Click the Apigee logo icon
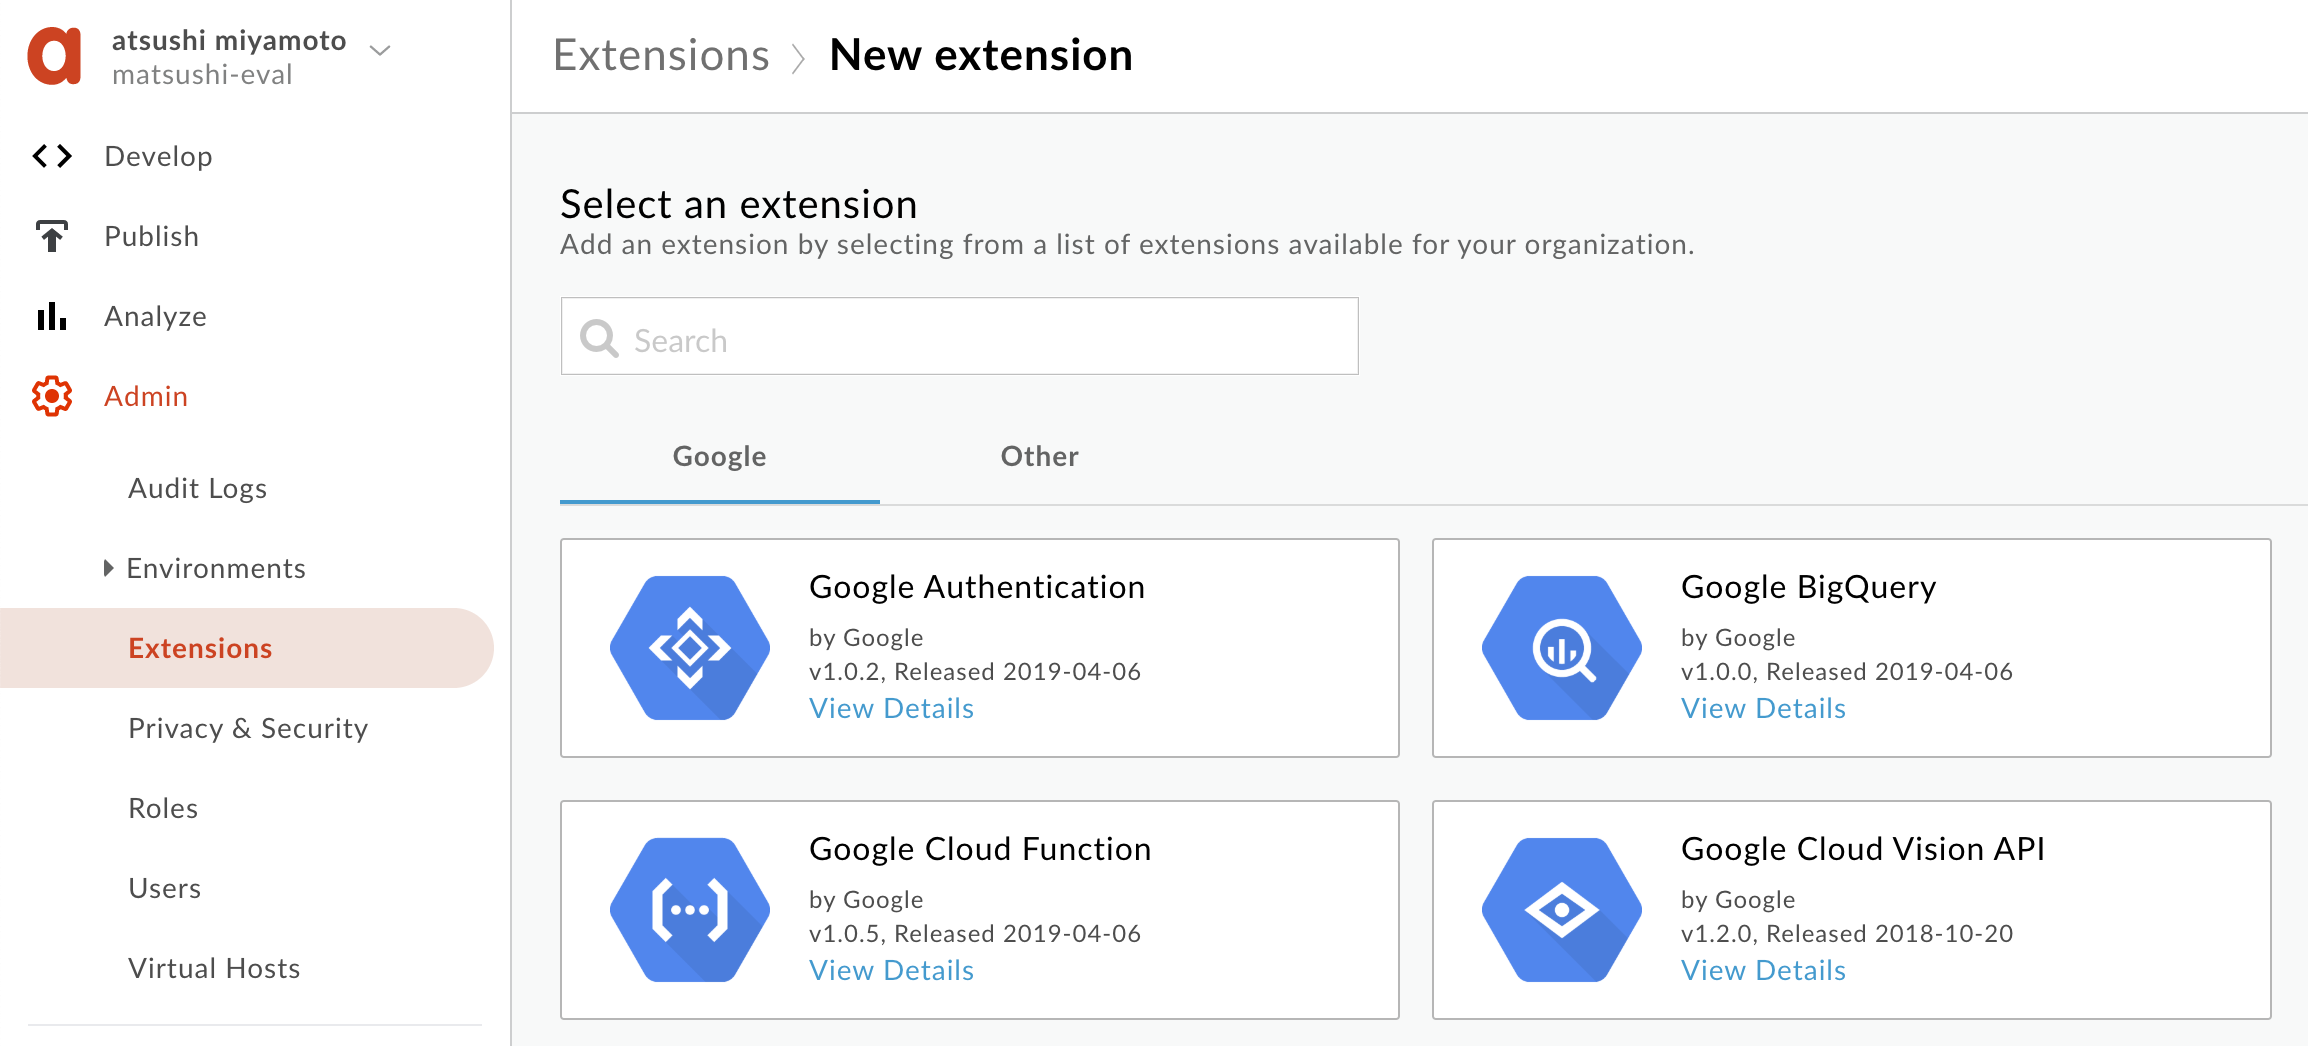2308x1046 pixels. 55,56
